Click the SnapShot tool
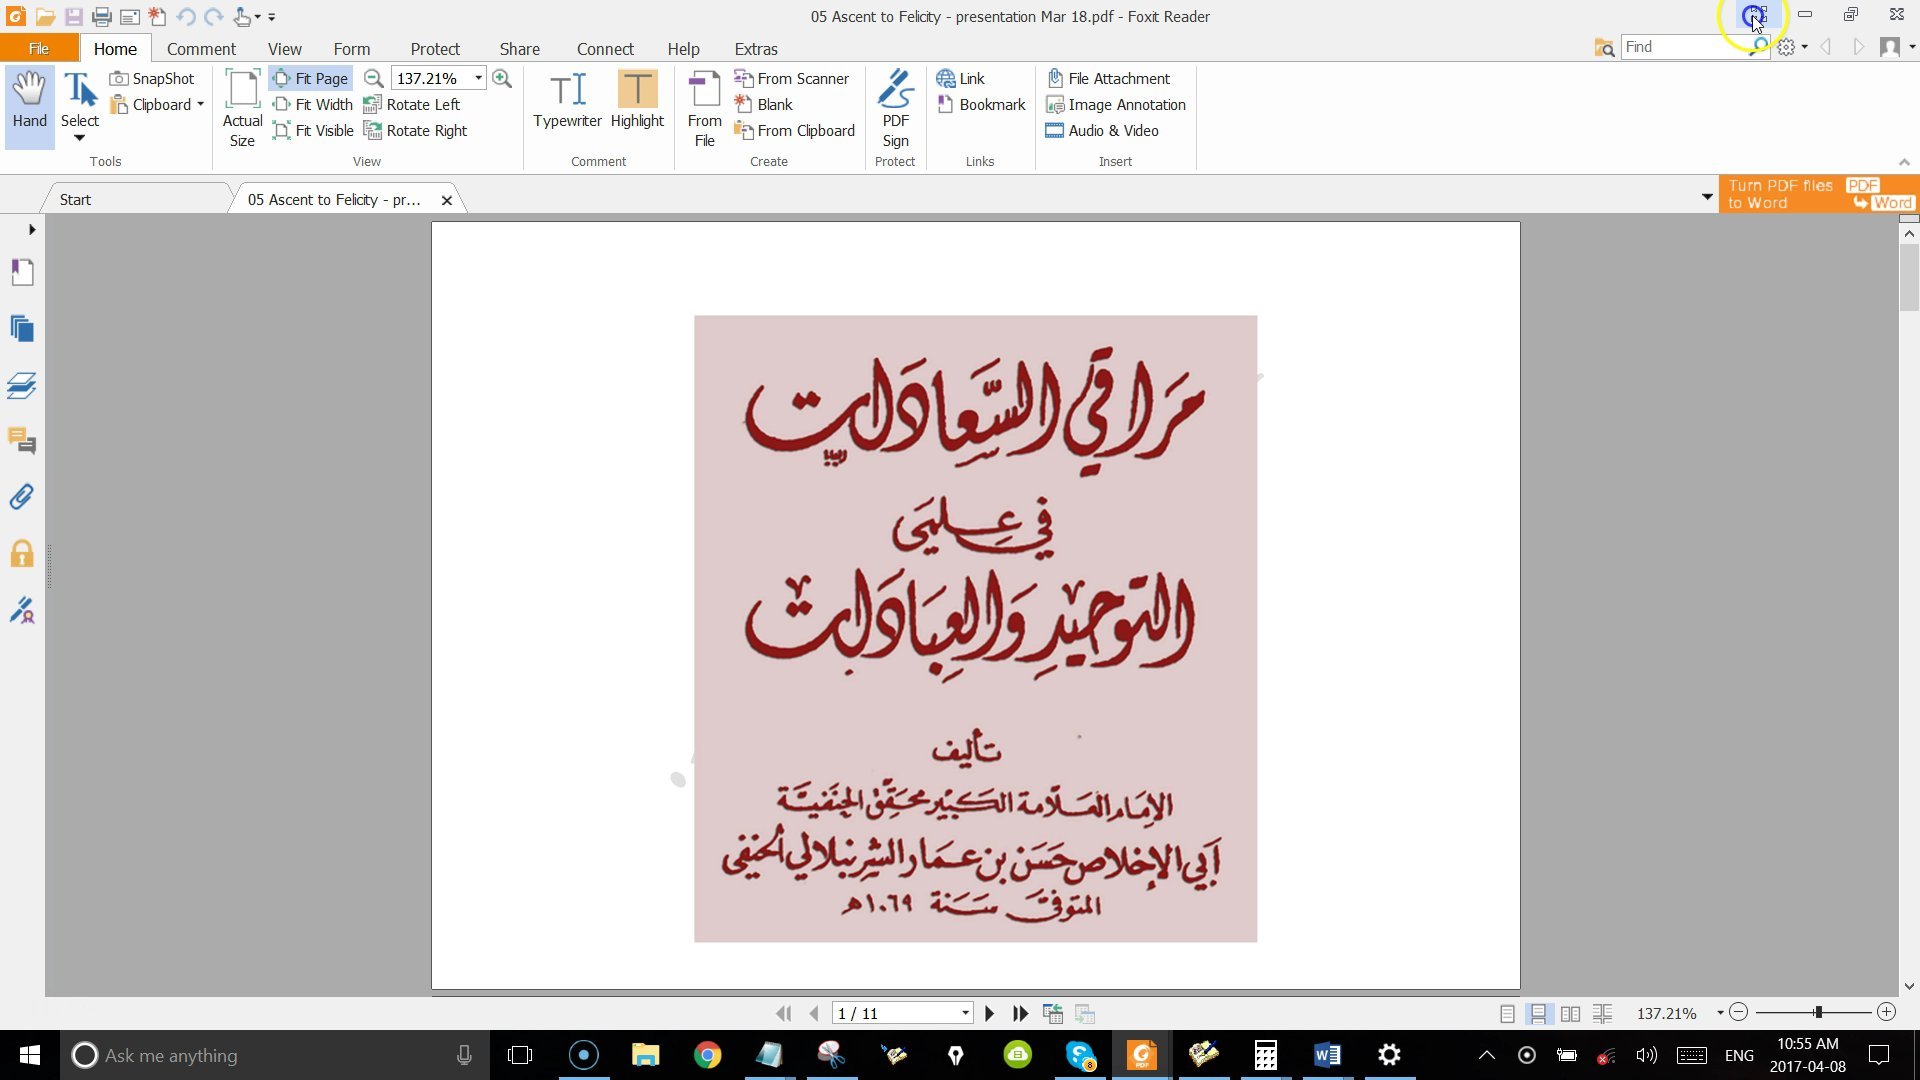This screenshot has width=1920, height=1080. [x=153, y=79]
